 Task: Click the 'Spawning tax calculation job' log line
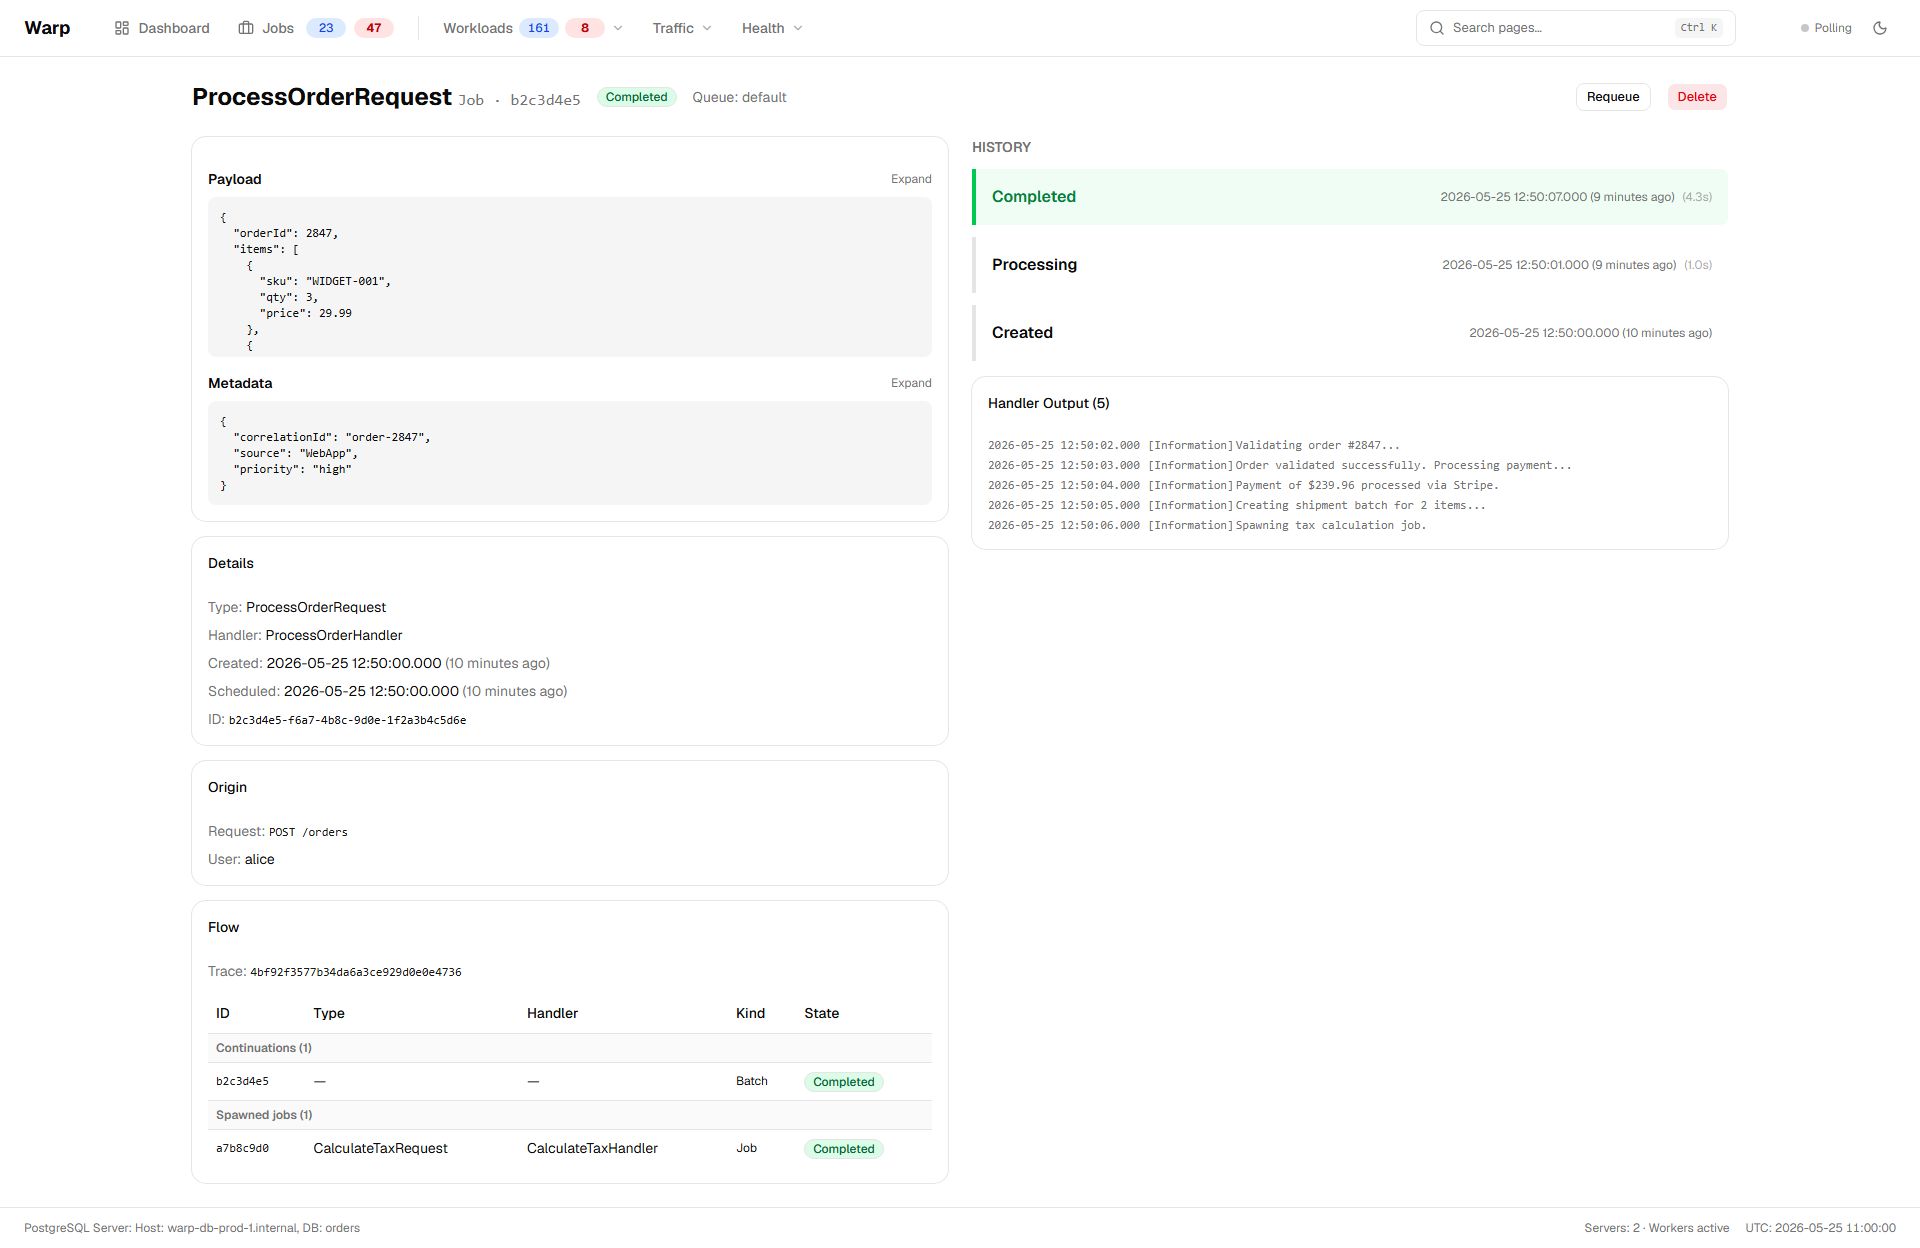pyautogui.click(x=1207, y=525)
